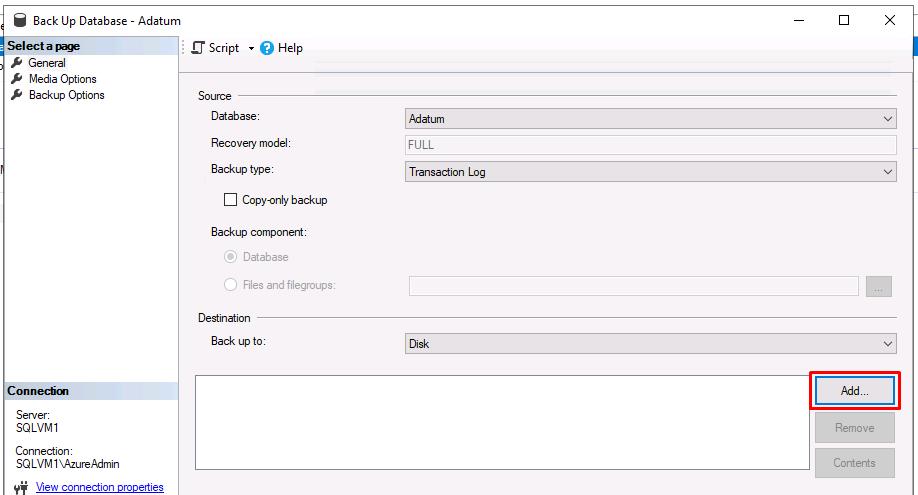Click the Connection section header

coord(91,391)
